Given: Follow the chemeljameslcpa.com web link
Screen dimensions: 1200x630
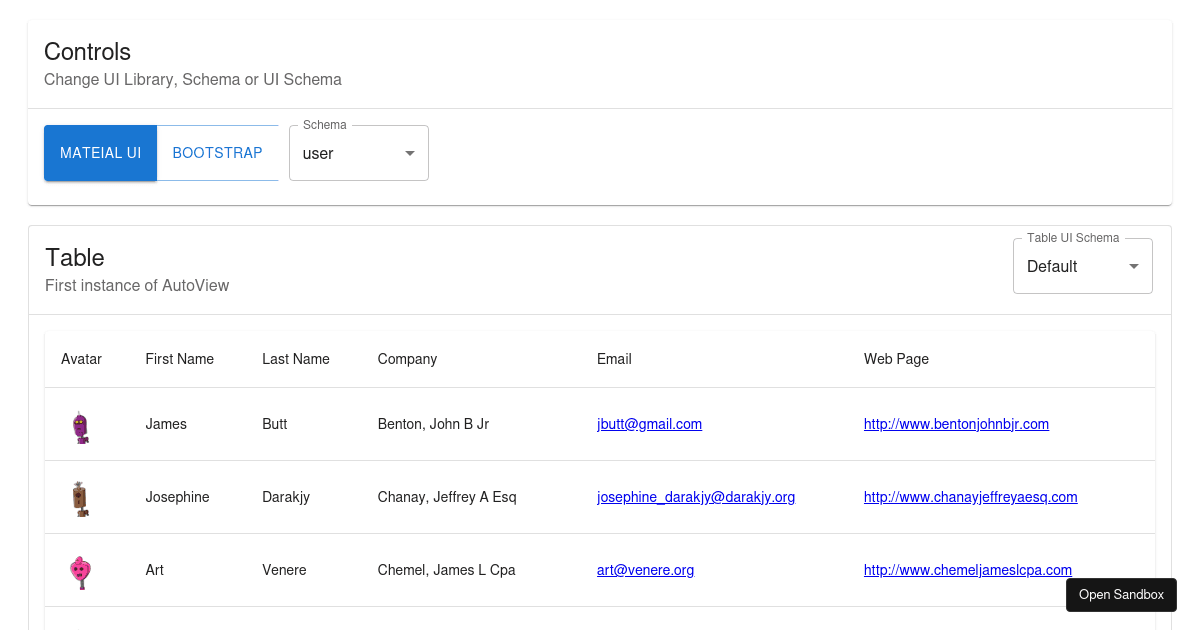Looking at the screenshot, I should tap(967, 570).
